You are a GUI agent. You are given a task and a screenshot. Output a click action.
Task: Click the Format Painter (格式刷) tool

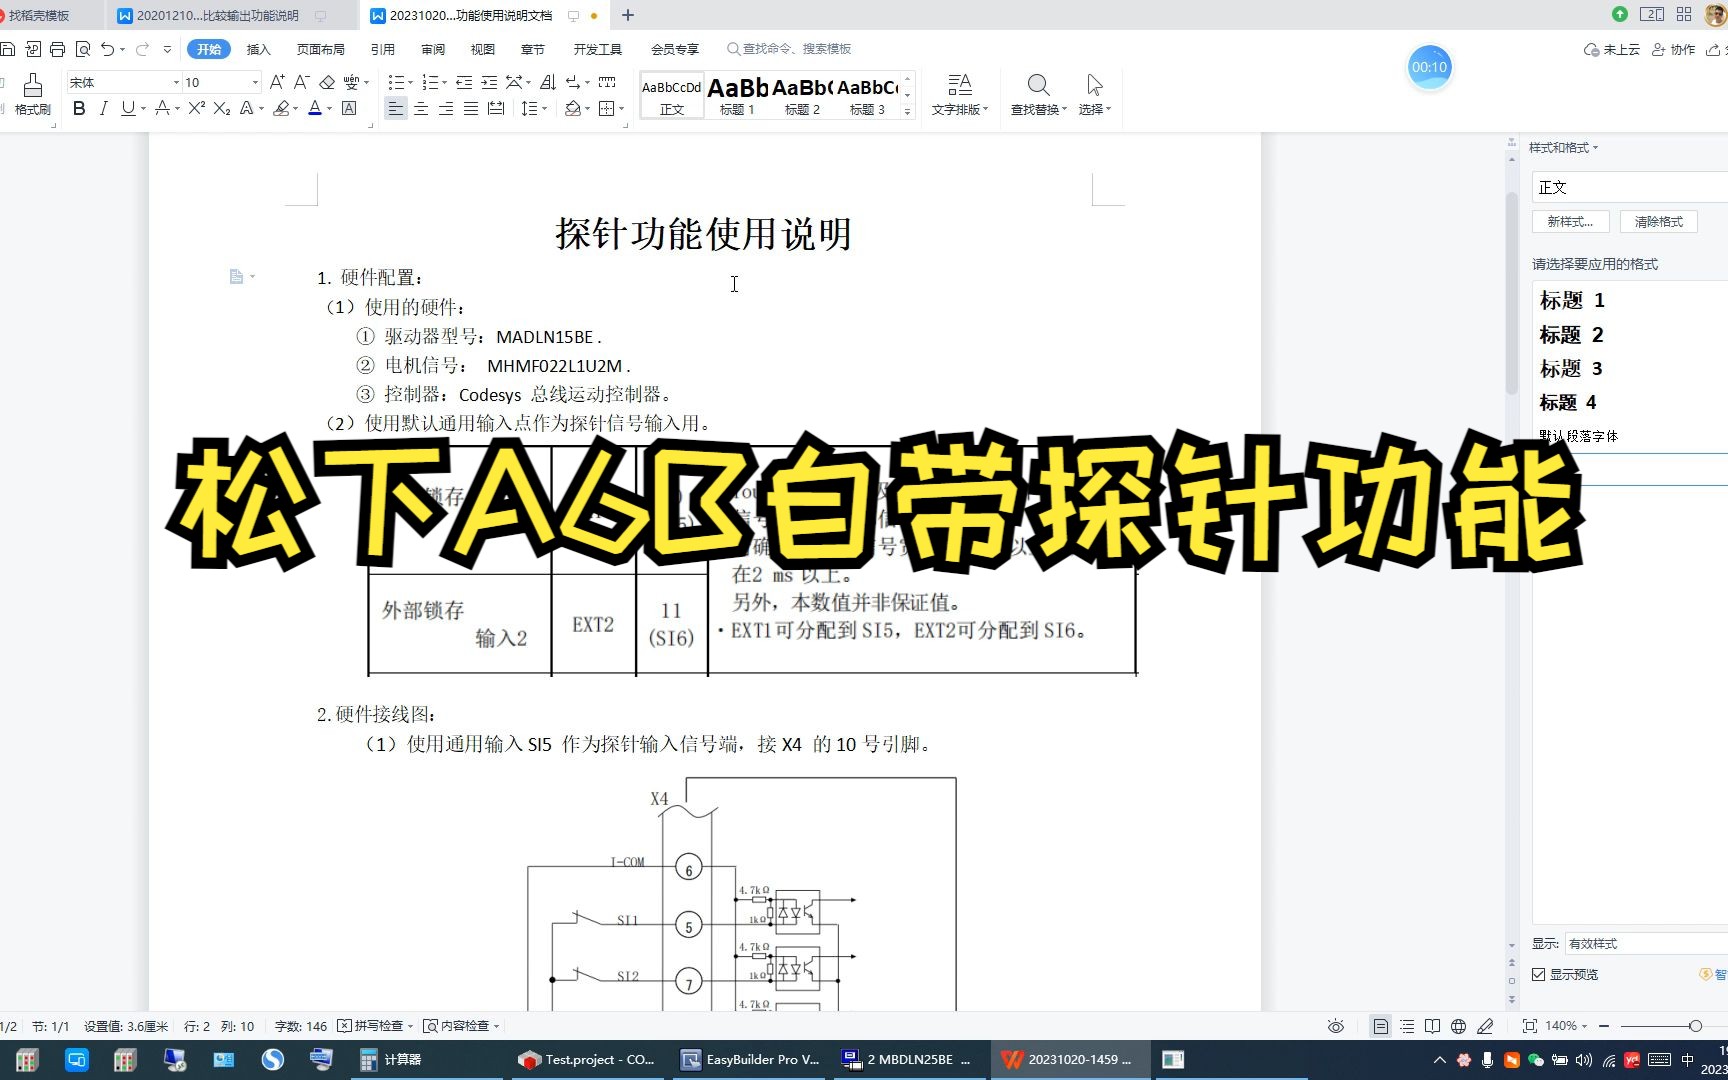click(x=32, y=95)
